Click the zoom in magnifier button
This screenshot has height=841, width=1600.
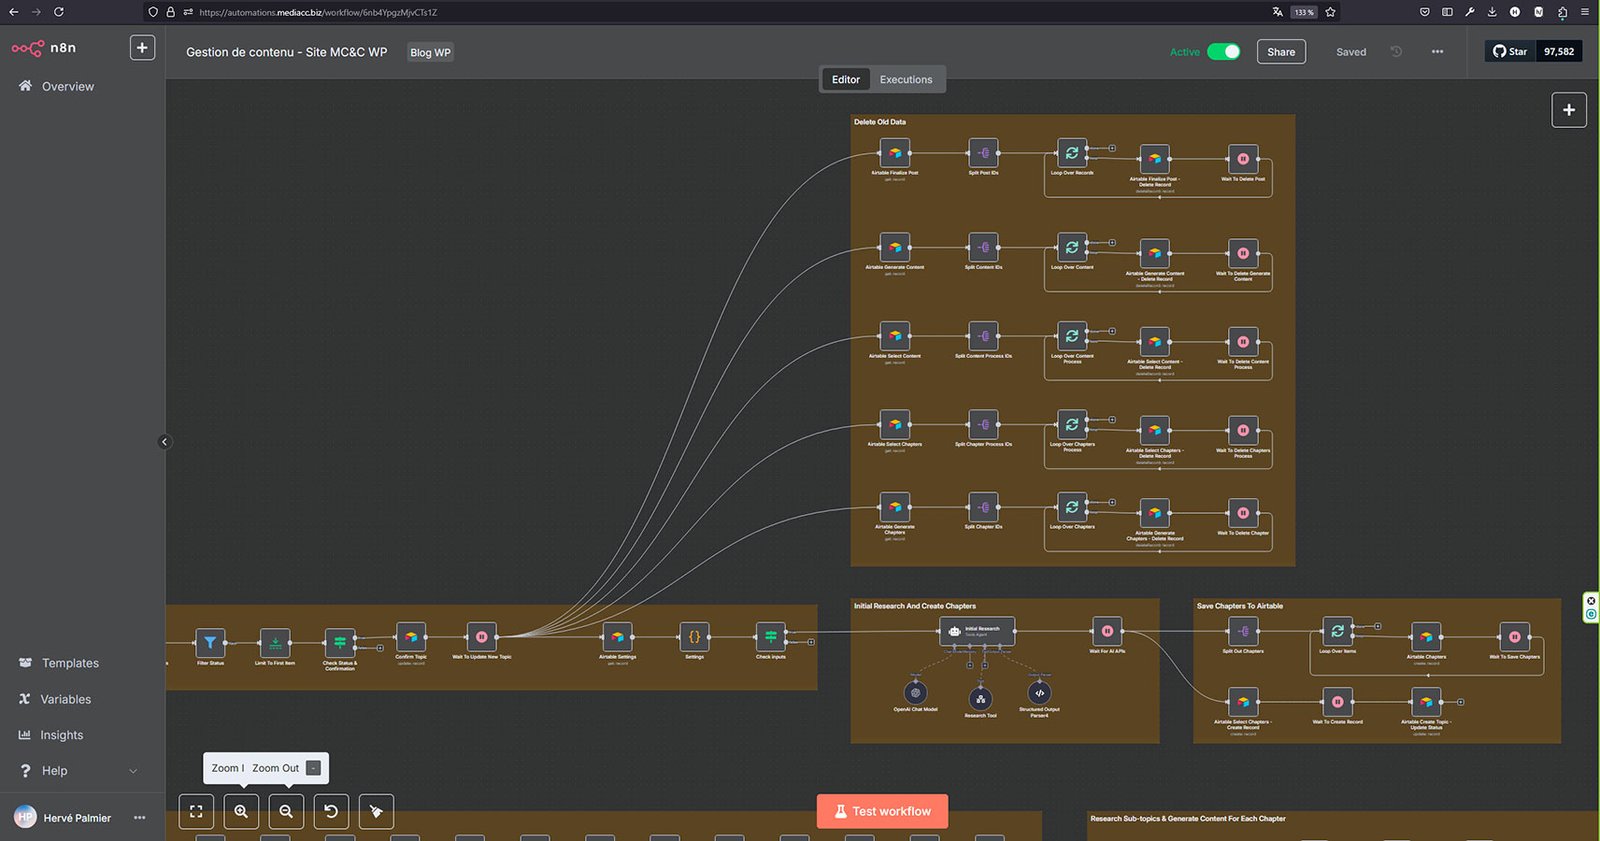pyautogui.click(x=241, y=811)
